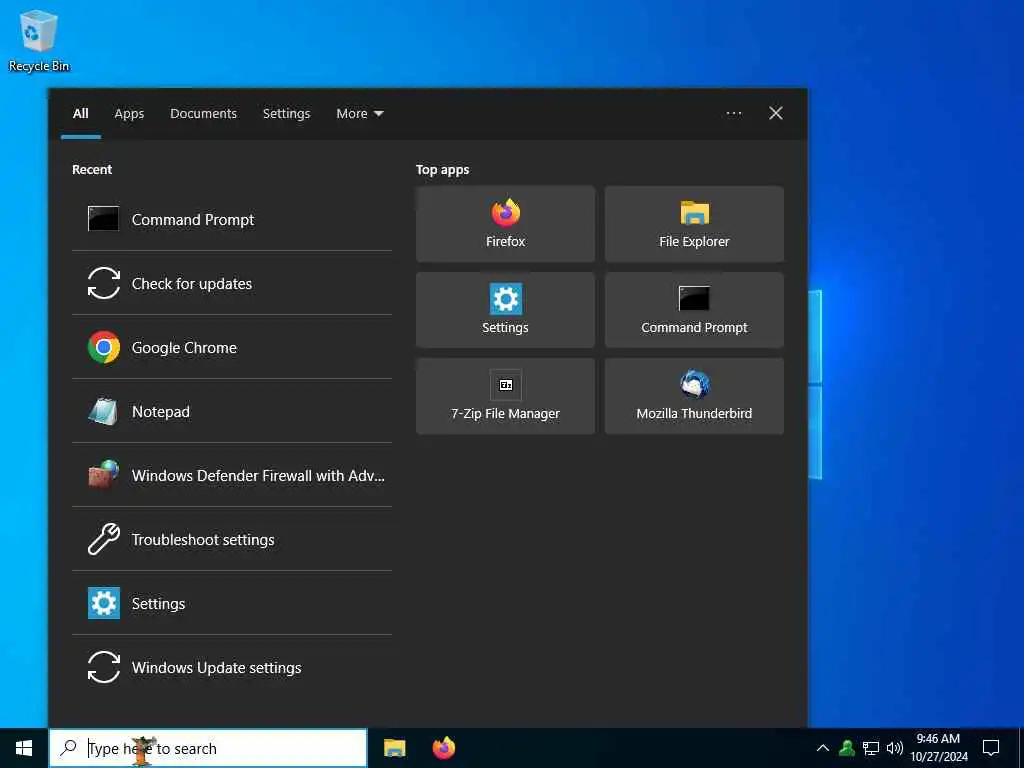The height and width of the screenshot is (768, 1024).
Task: Open Notepad using its notepad icon
Action: tap(103, 411)
